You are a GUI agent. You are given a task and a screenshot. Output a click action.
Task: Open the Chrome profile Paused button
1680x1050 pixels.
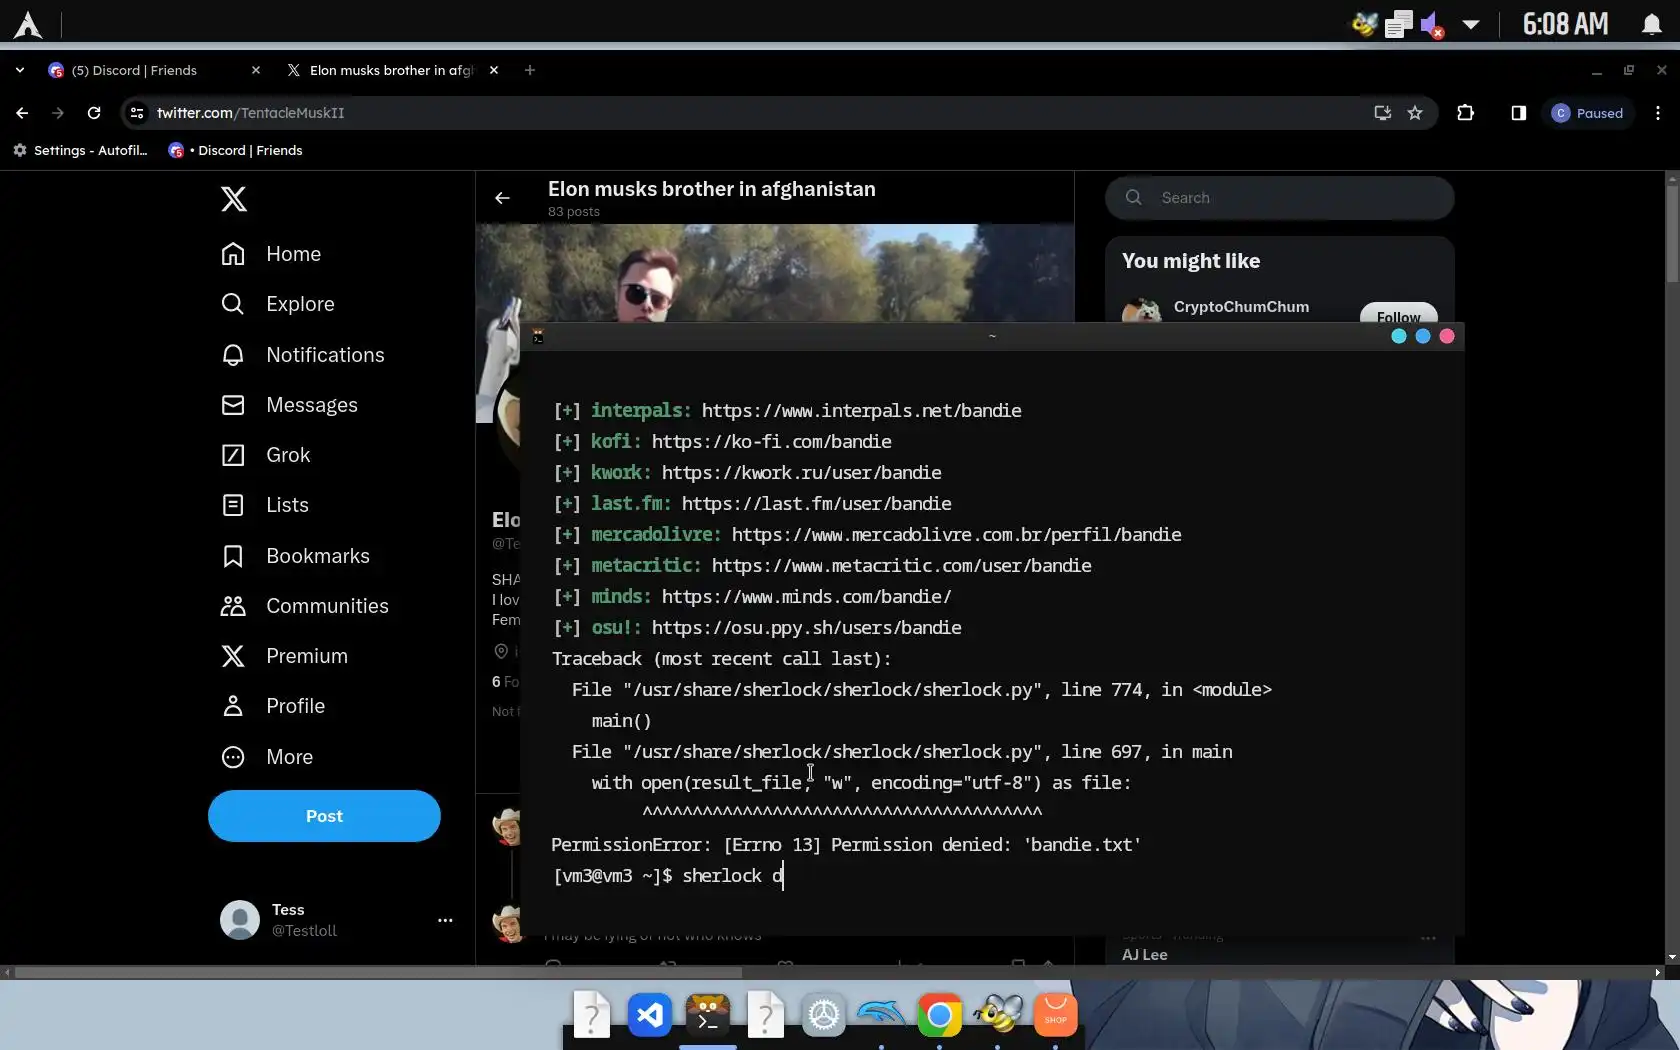pyautogui.click(x=1588, y=113)
